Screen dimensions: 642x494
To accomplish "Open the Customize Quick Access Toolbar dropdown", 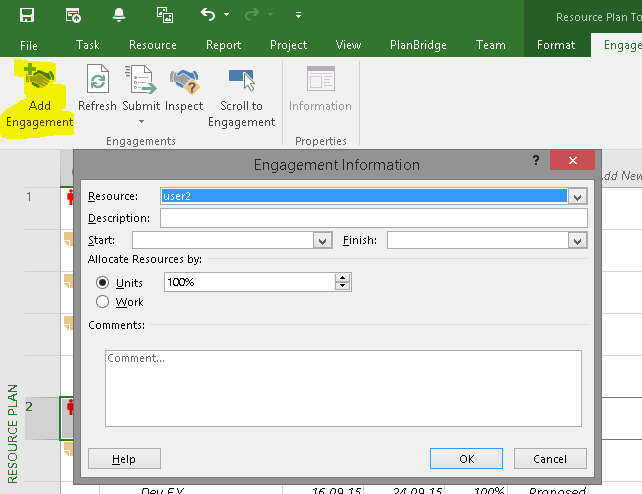I will click(298, 15).
